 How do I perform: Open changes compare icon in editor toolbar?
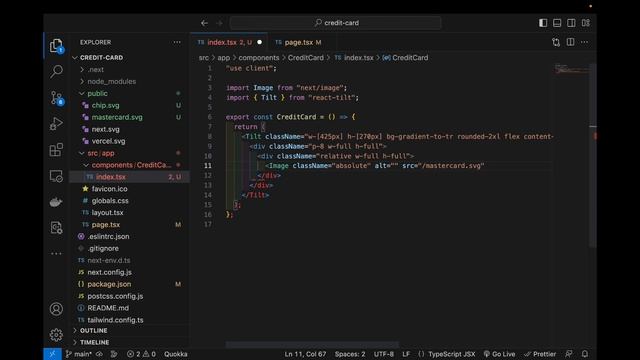coord(556,42)
